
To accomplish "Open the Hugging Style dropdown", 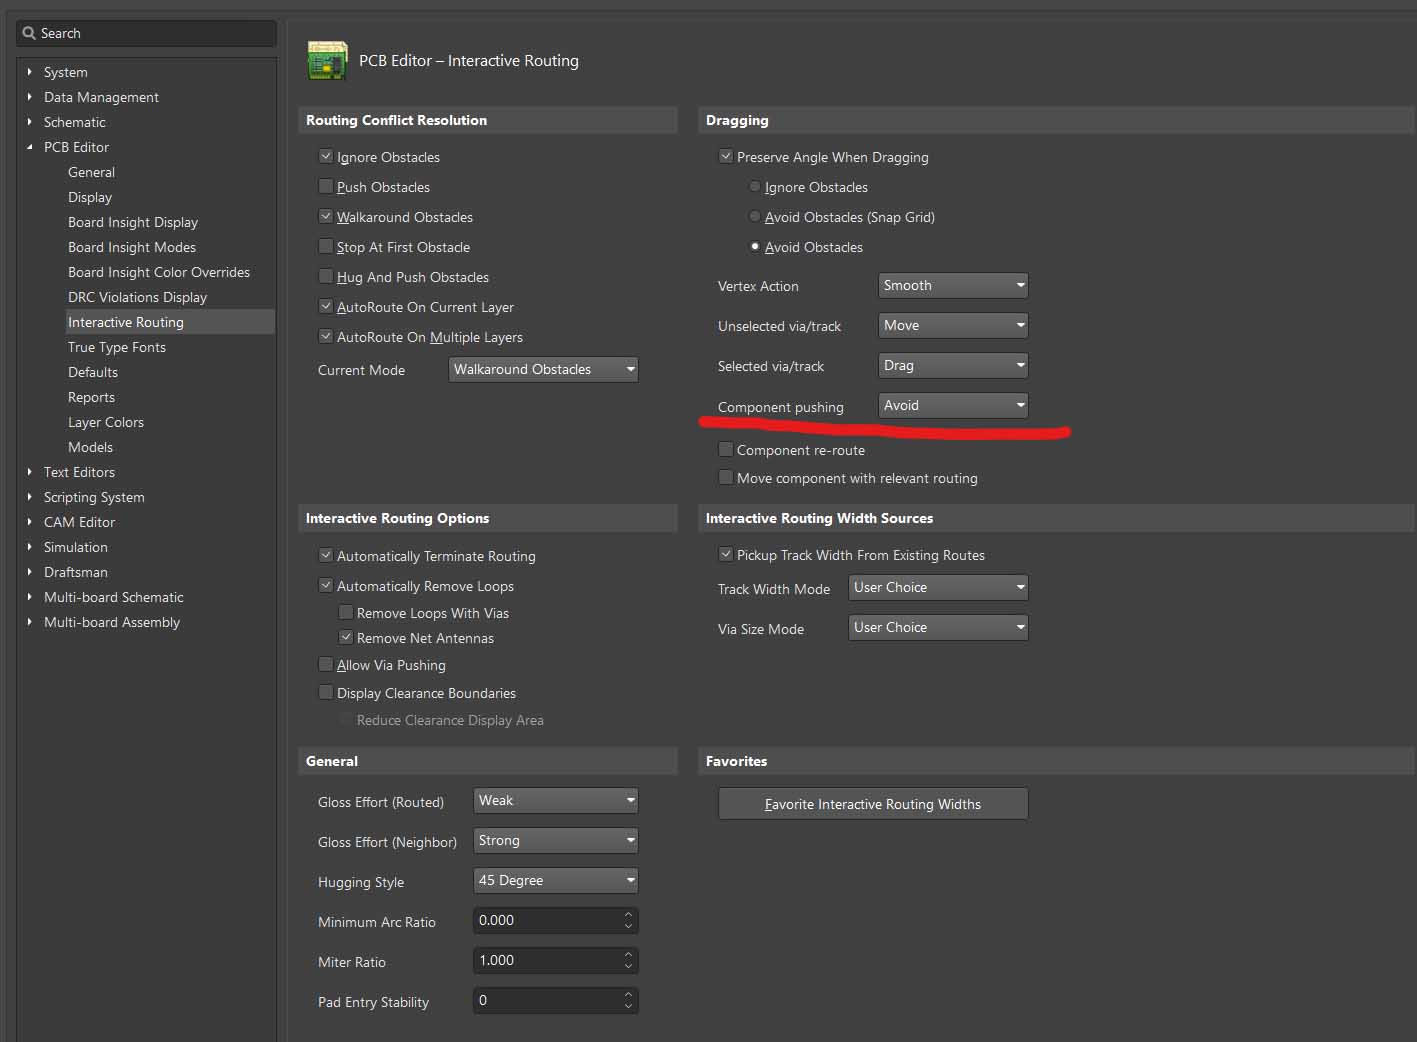I will click(x=555, y=880).
